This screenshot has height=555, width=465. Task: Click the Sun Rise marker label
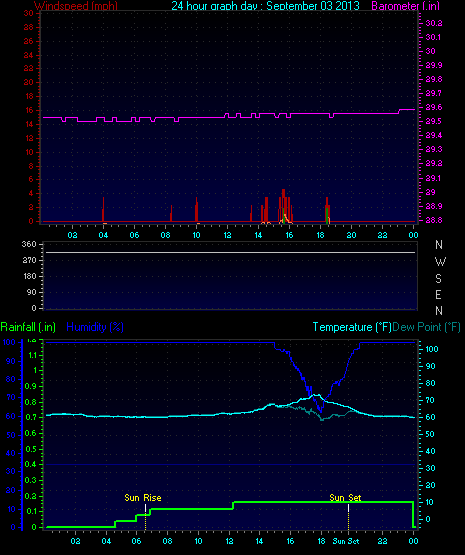coord(143,498)
